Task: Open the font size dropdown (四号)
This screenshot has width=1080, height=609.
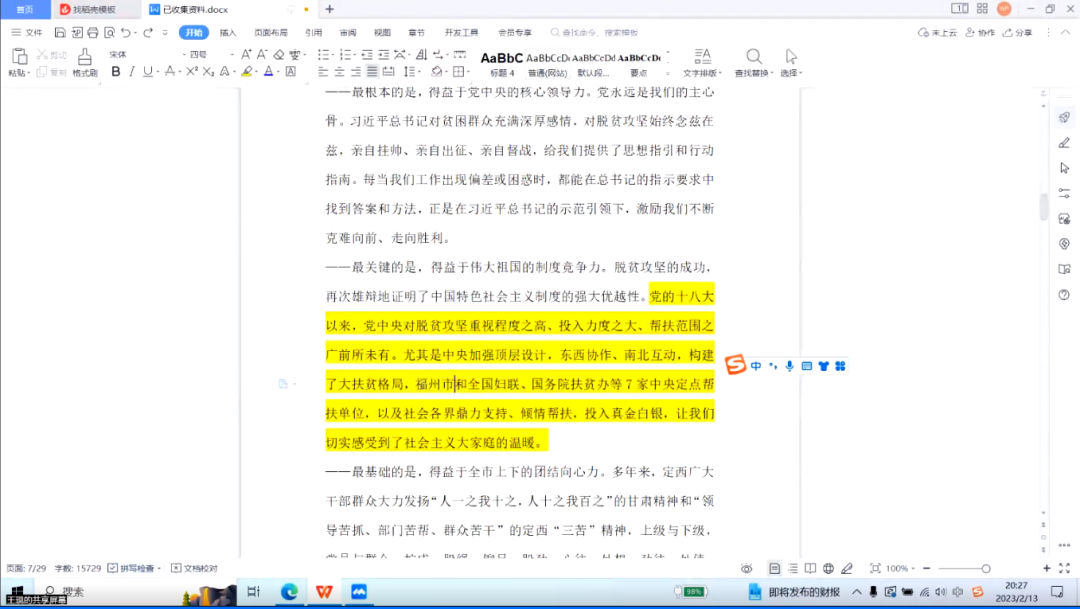Action: pos(205,54)
